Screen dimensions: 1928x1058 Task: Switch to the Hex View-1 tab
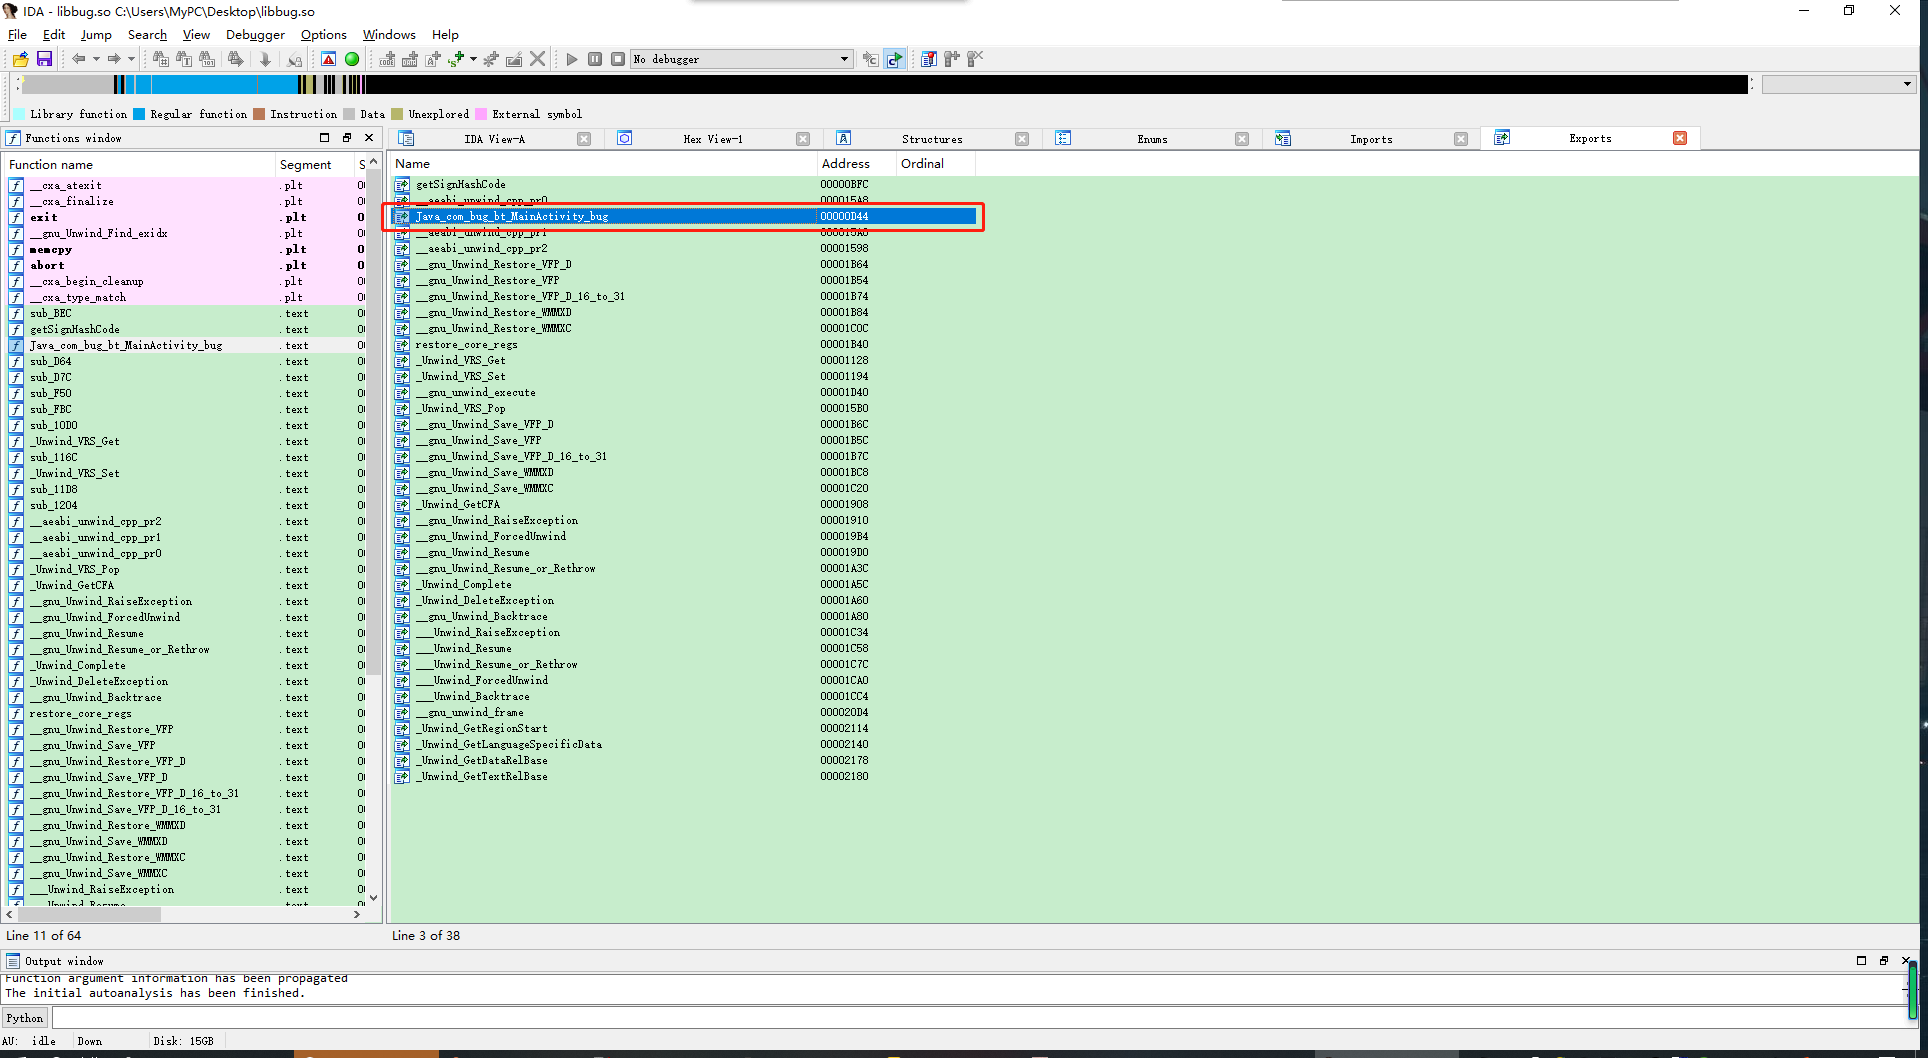click(713, 139)
